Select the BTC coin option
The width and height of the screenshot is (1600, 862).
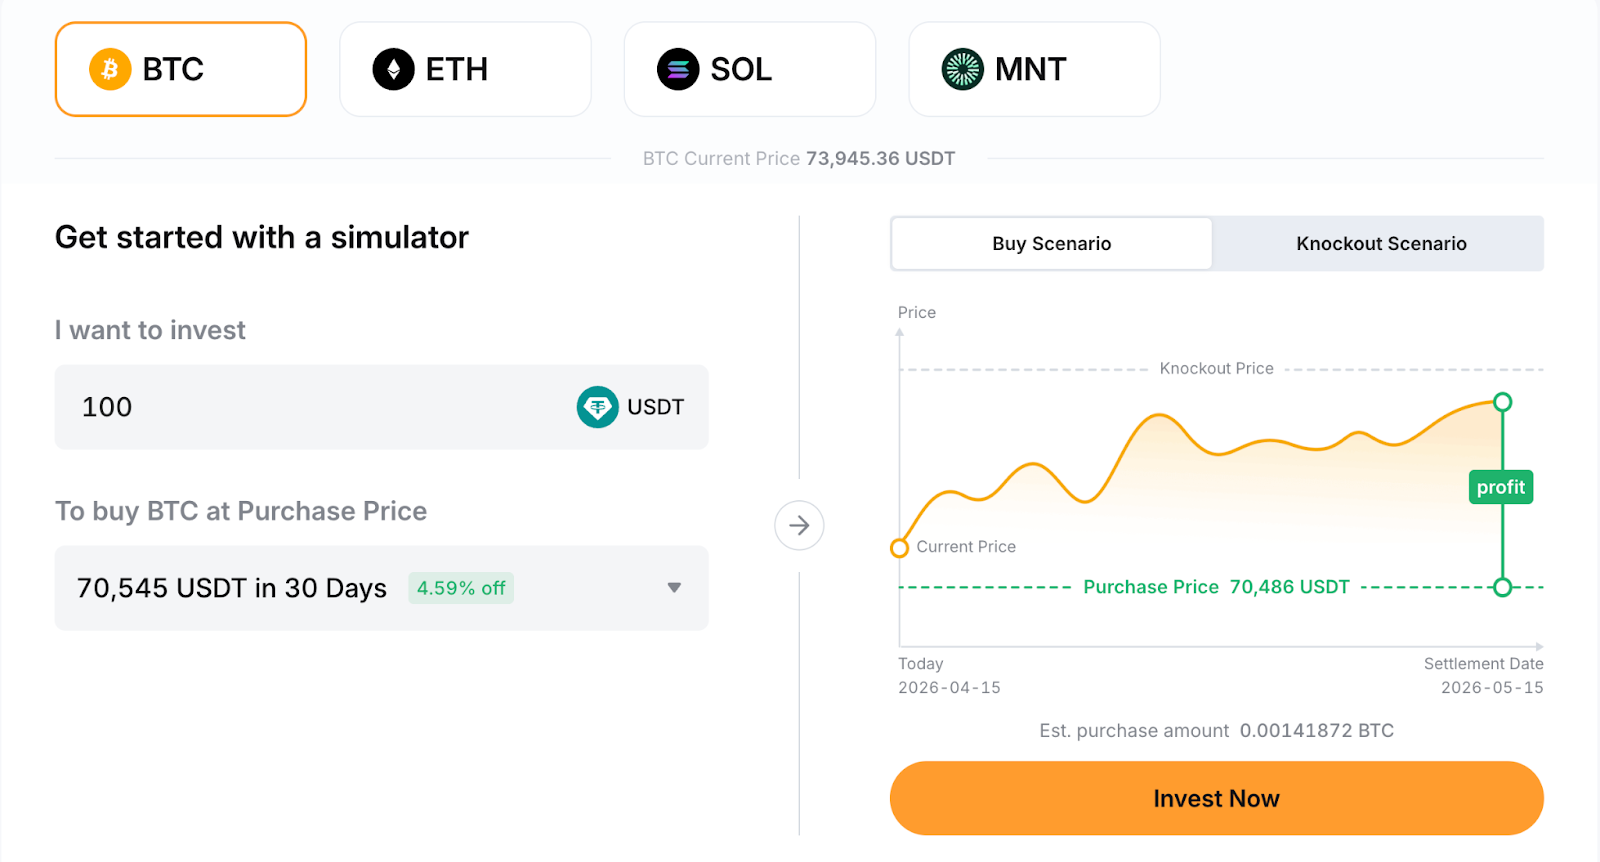tap(181, 69)
